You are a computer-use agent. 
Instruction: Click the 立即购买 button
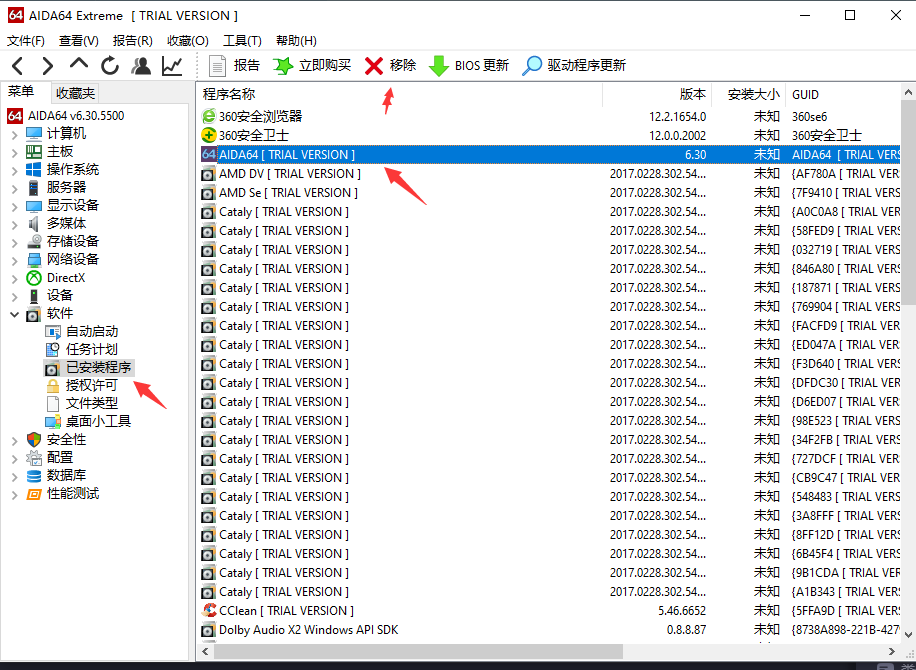[x=312, y=66]
